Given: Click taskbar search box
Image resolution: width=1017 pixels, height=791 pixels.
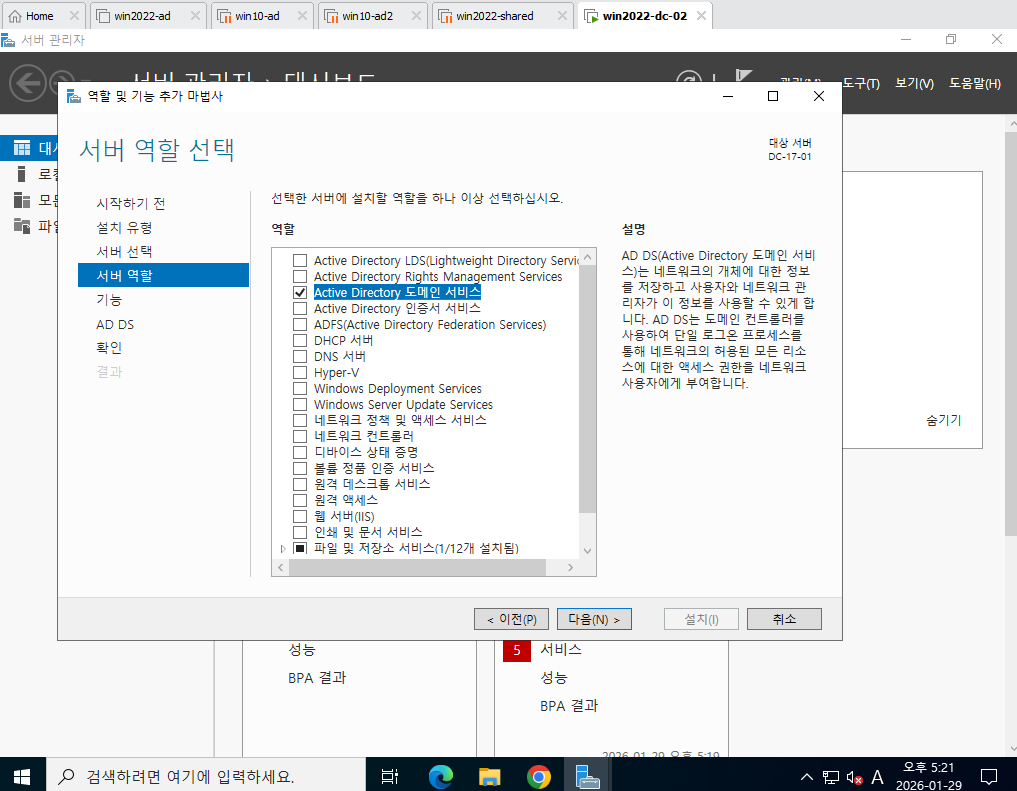Looking at the screenshot, I should tap(206, 775).
